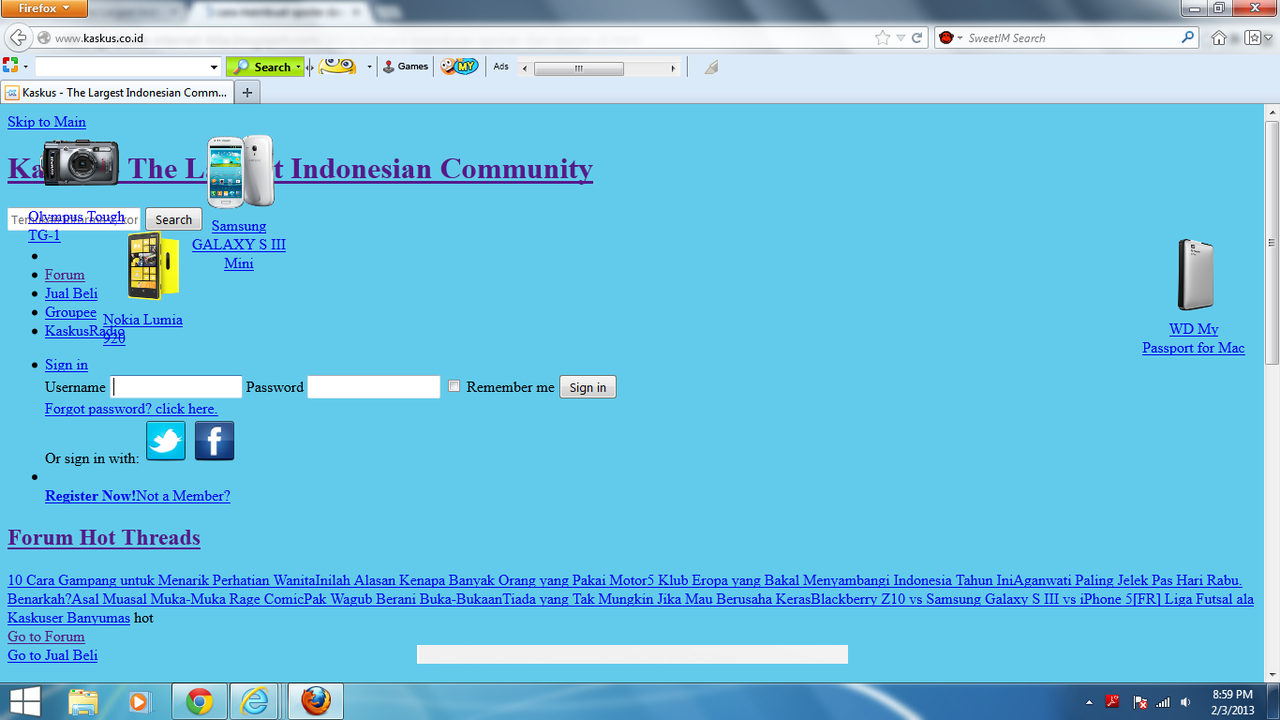Click into the Password field
This screenshot has height=720, width=1280.
point(374,387)
